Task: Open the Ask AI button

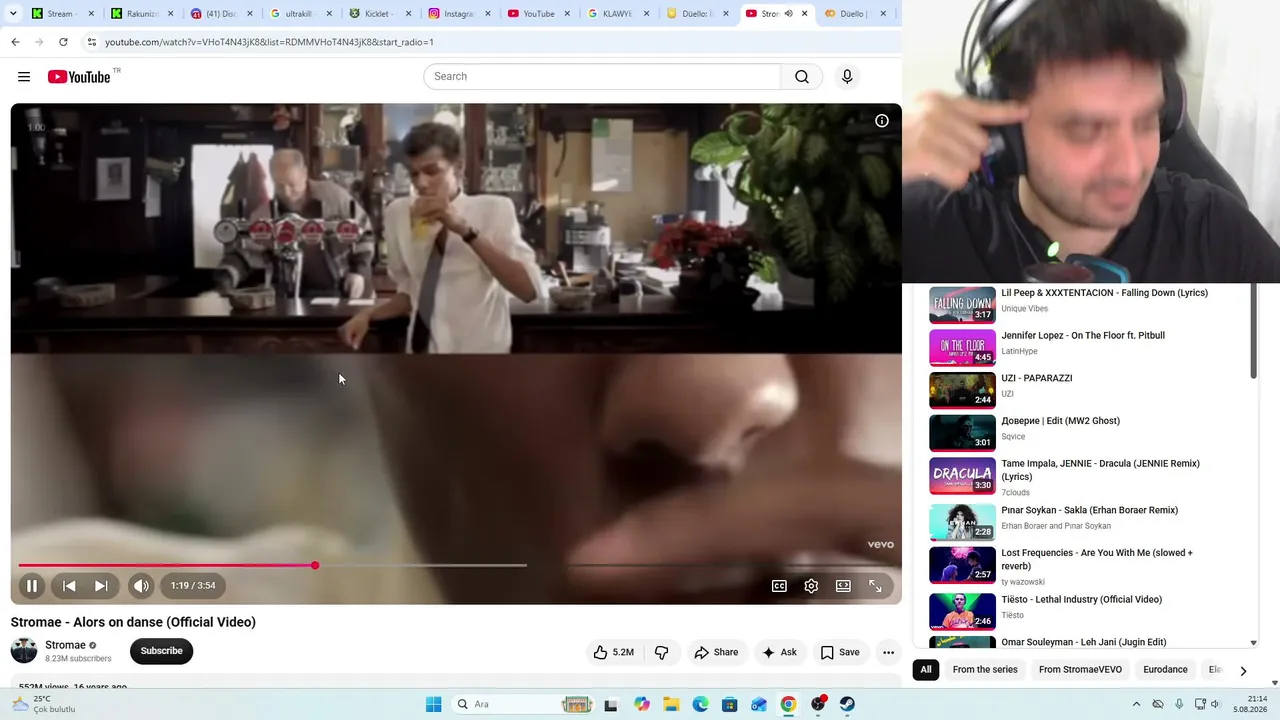Action: [779, 652]
